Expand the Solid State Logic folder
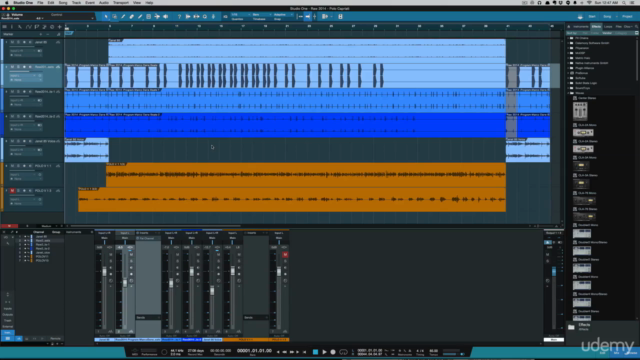The width and height of the screenshot is (640, 360). click(x=569, y=83)
